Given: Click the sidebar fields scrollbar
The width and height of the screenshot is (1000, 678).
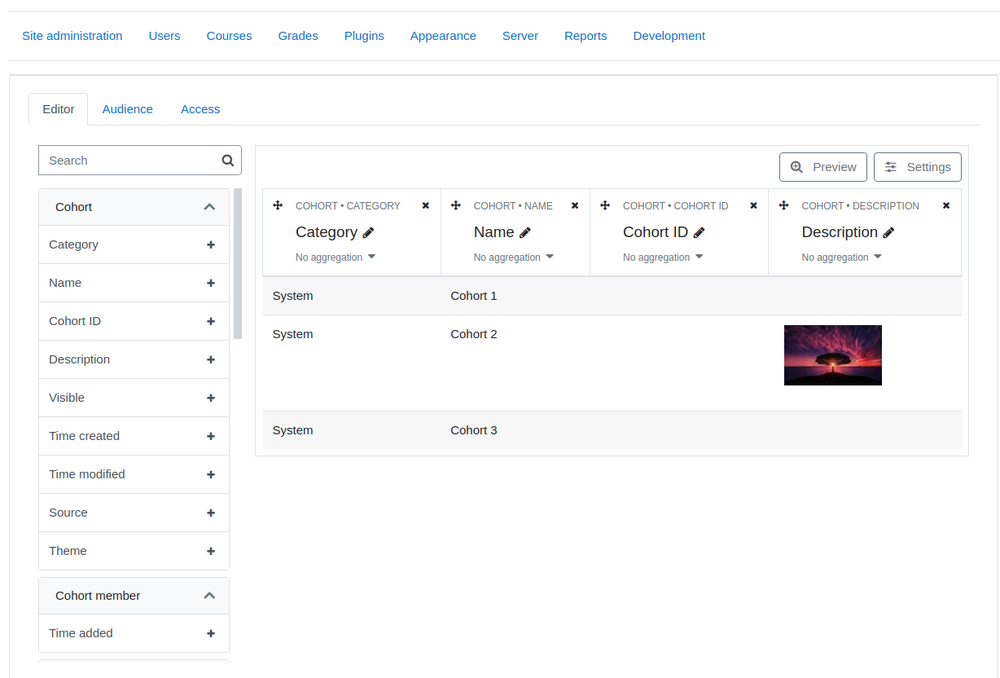Looking at the screenshot, I should (238, 263).
